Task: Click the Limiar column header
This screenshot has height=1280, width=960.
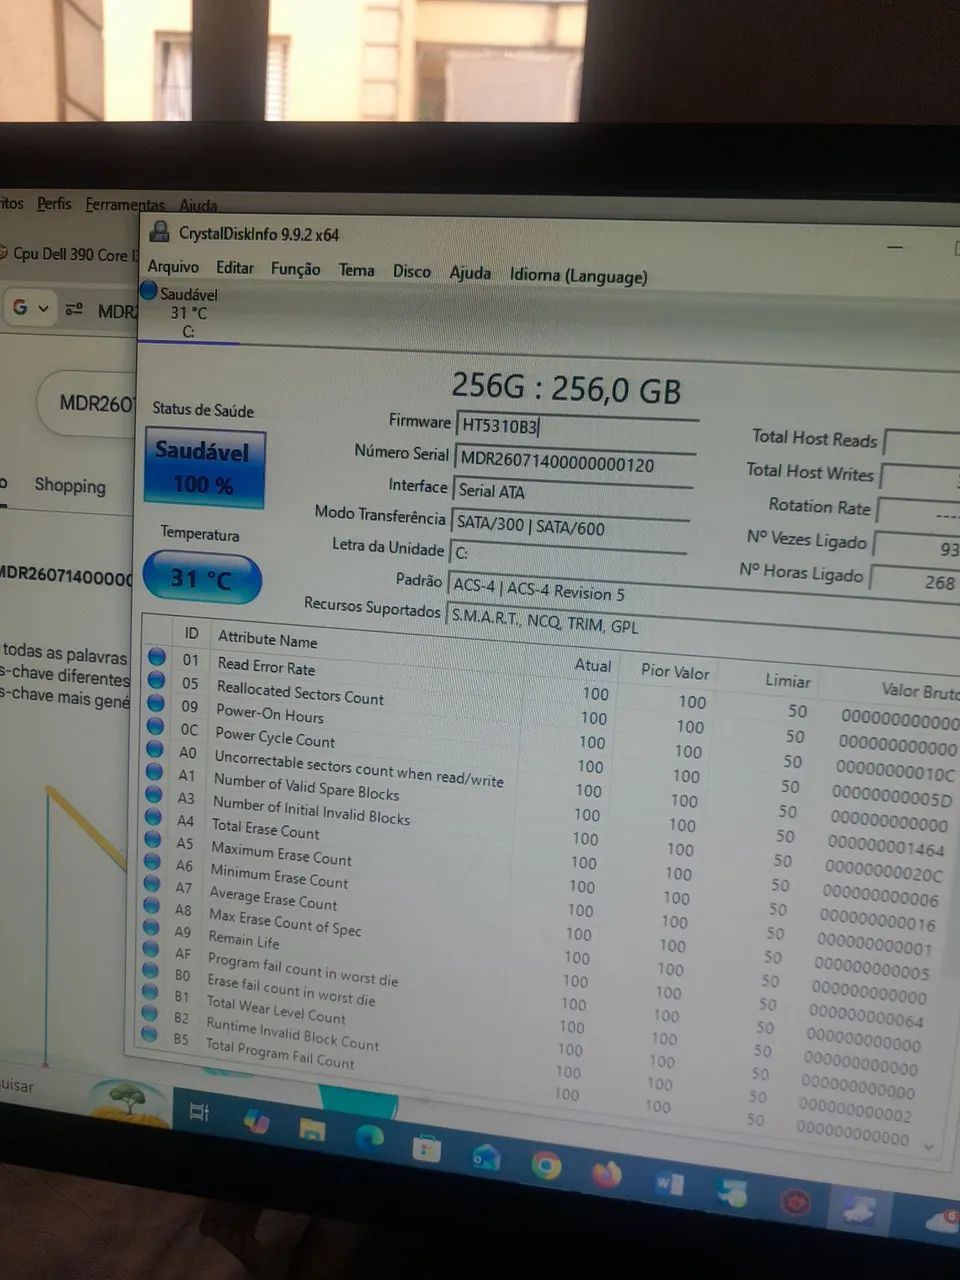Action: (788, 680)
